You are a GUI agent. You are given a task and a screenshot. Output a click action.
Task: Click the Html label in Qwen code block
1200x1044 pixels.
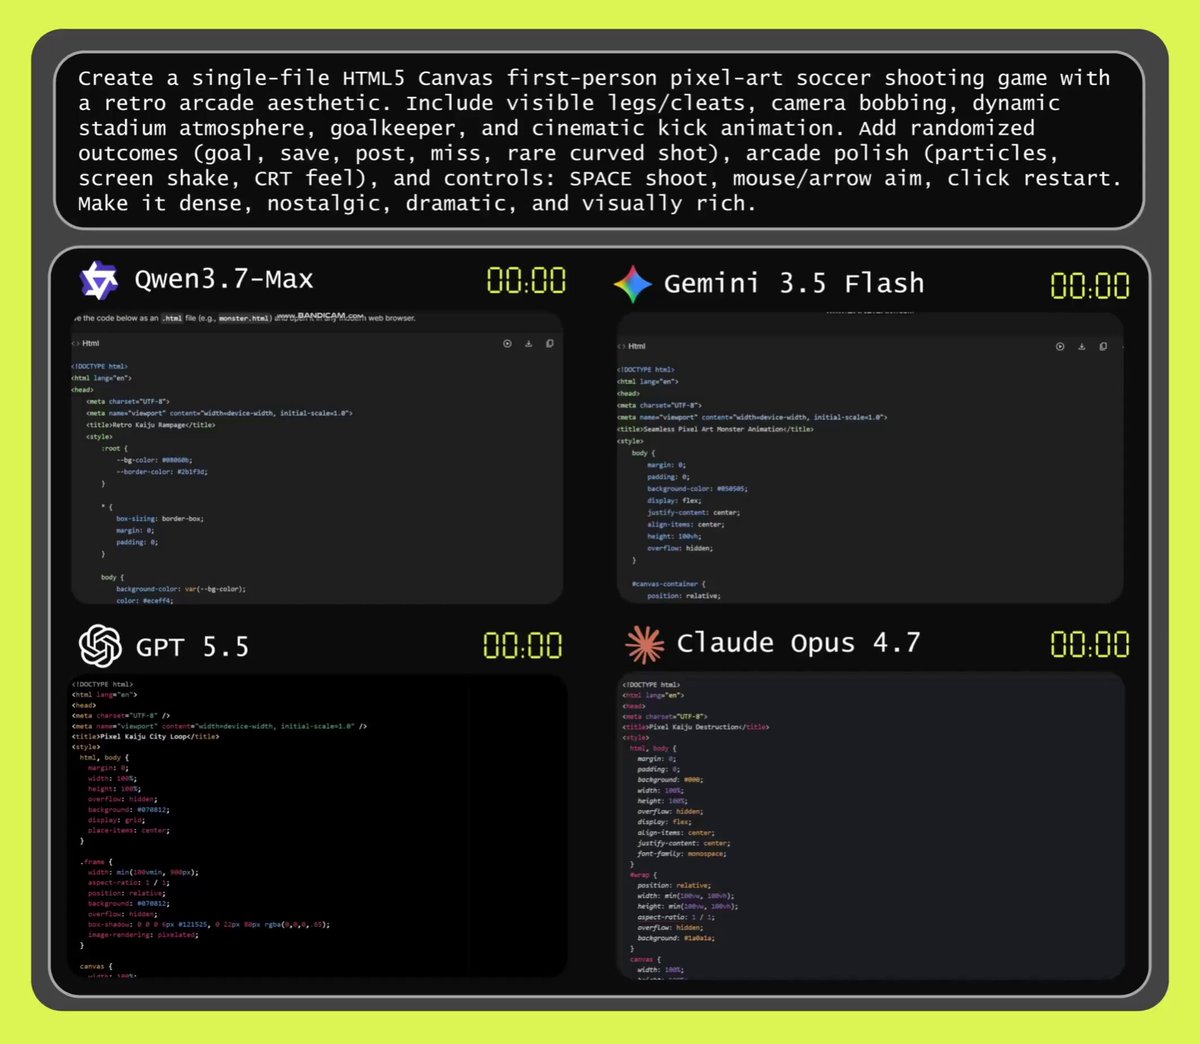(x=90, y=343)
